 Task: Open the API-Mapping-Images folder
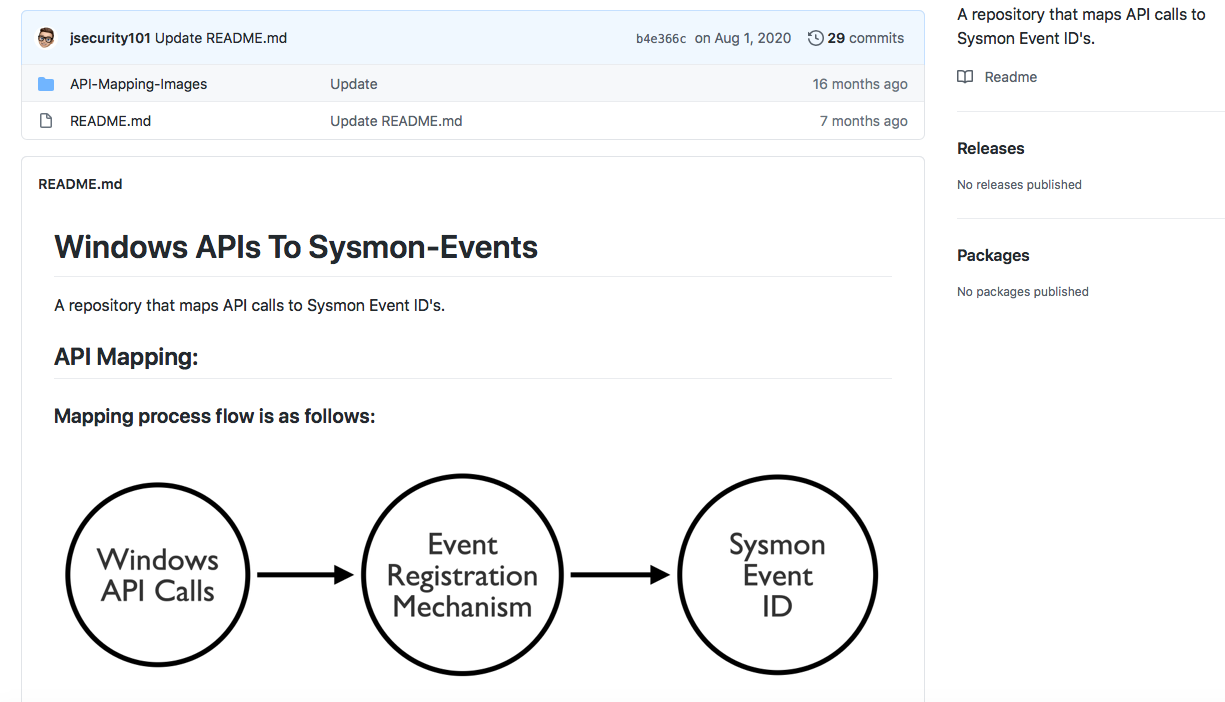[138, 84]
